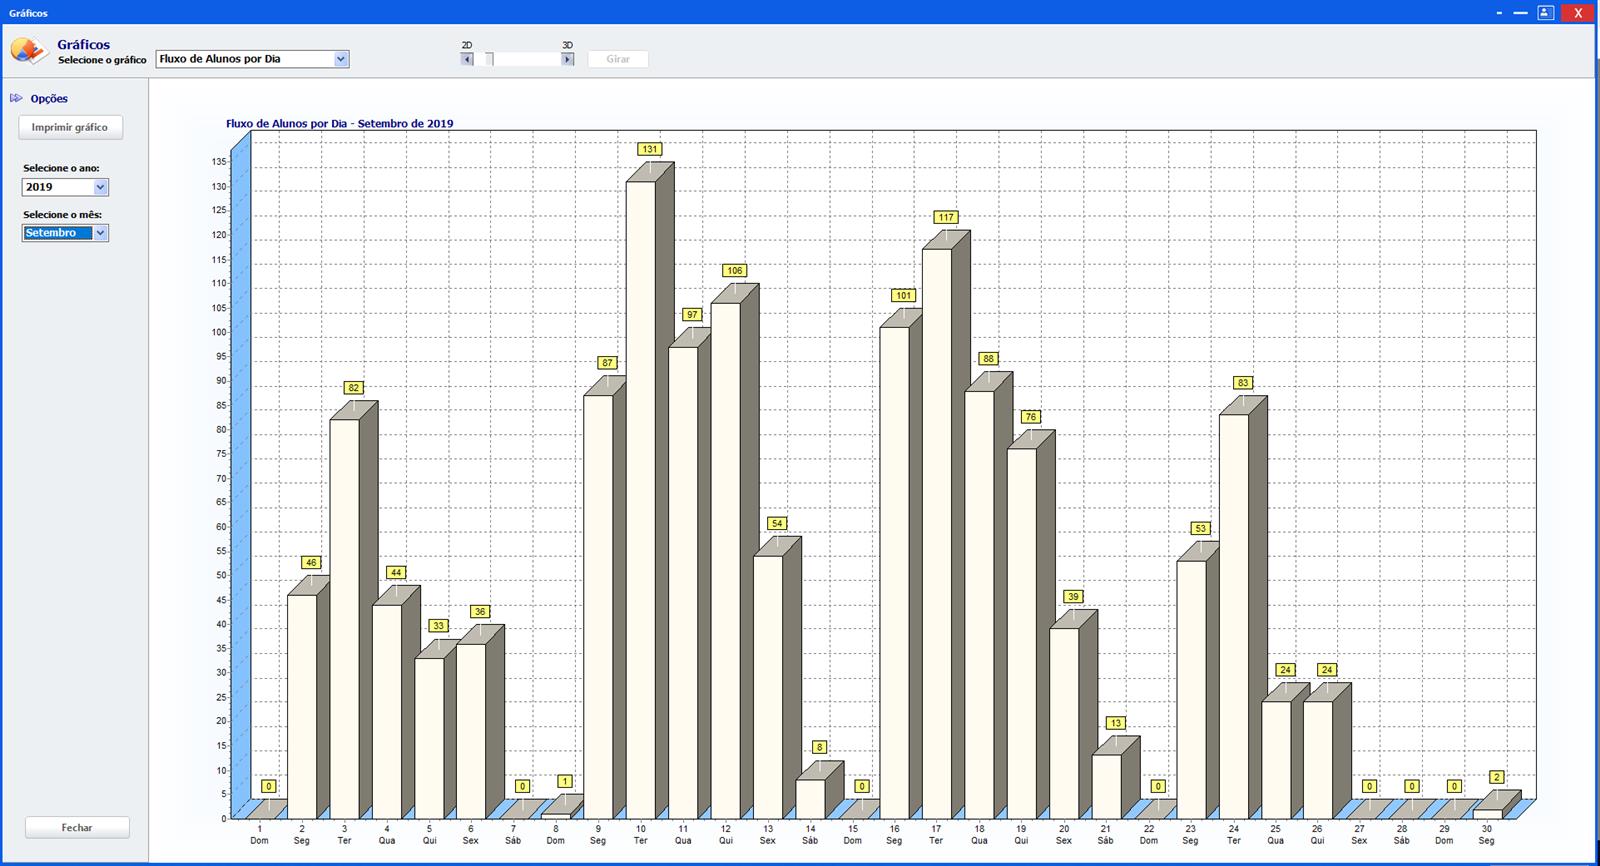Click the y-axis value 50
This screenshot has height=866, width=1600.
[x=221, y=575]
